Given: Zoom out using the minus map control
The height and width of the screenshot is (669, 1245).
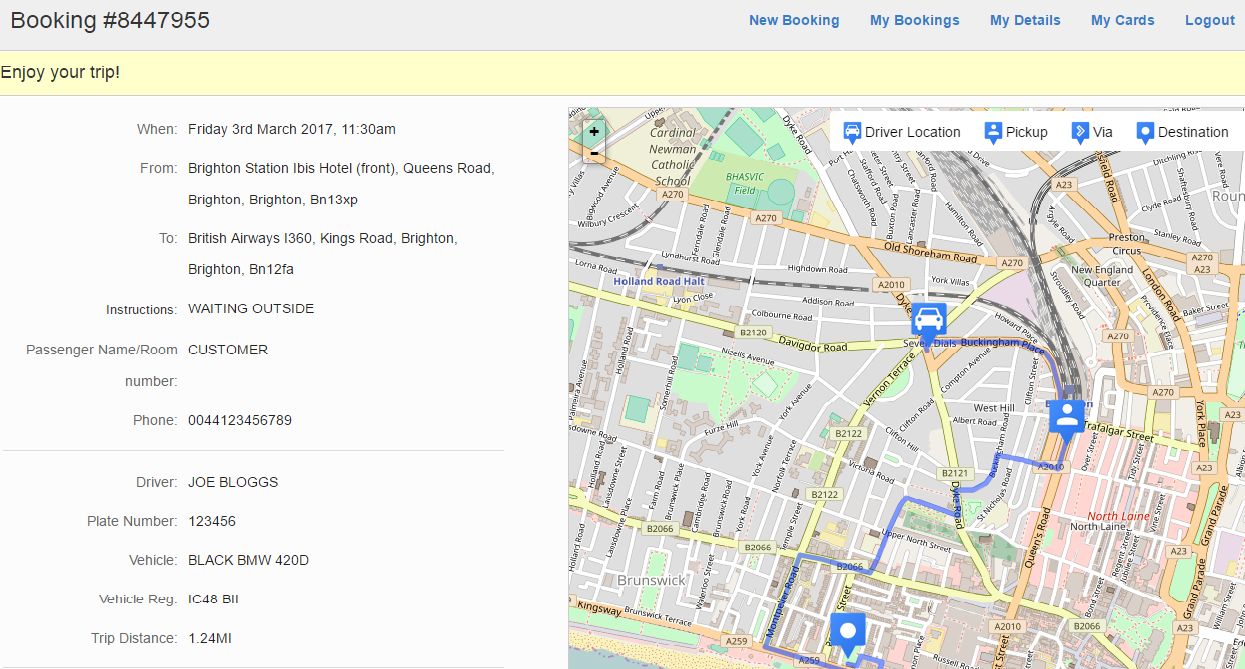Looking at the screenshot, I should [593, 153].
